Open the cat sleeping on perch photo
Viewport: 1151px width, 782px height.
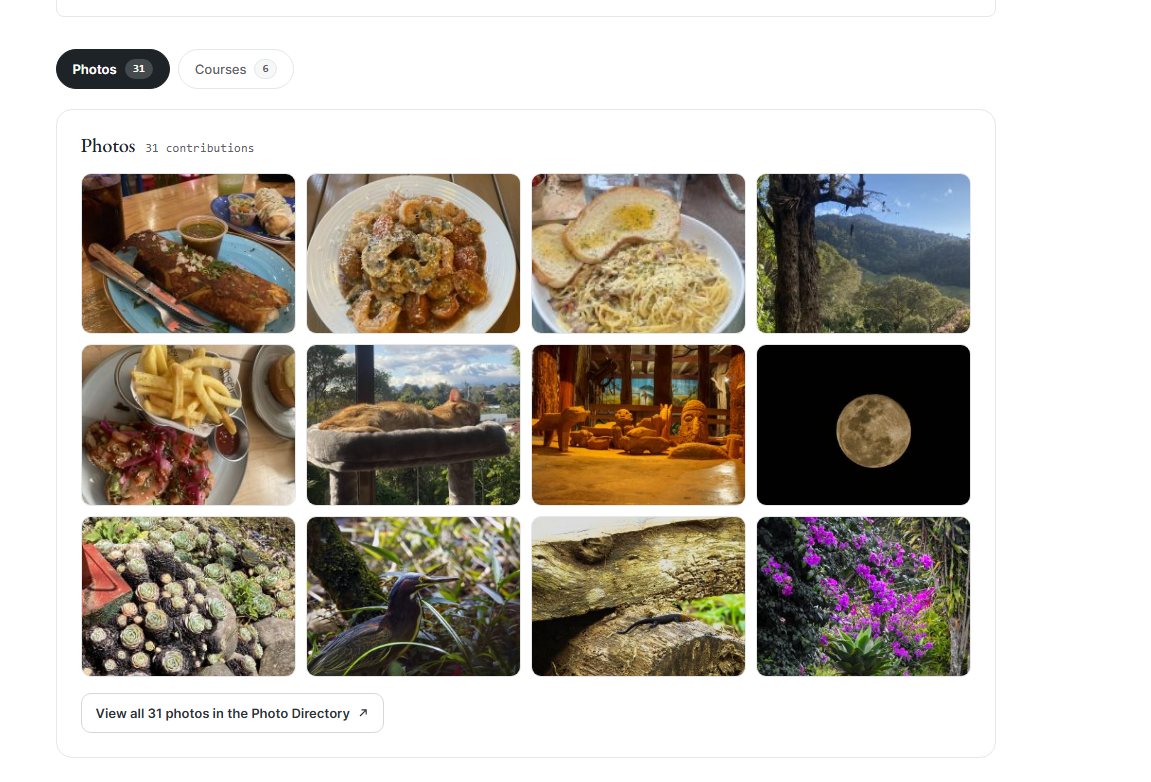tap(413, 425)
